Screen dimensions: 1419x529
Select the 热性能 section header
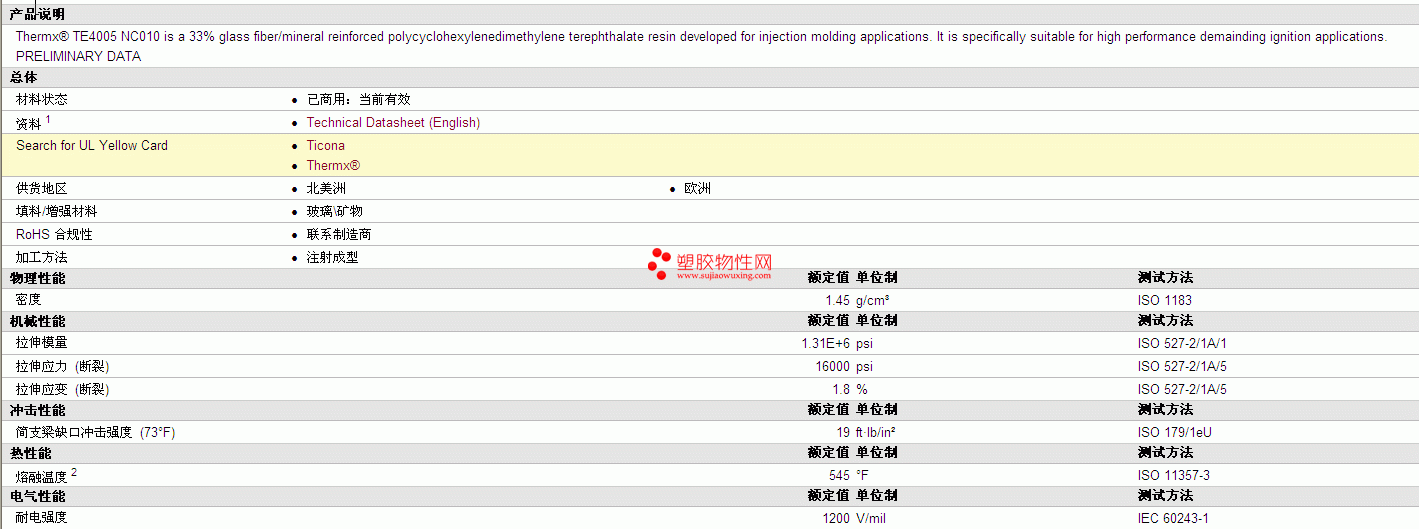coord(31,453)
